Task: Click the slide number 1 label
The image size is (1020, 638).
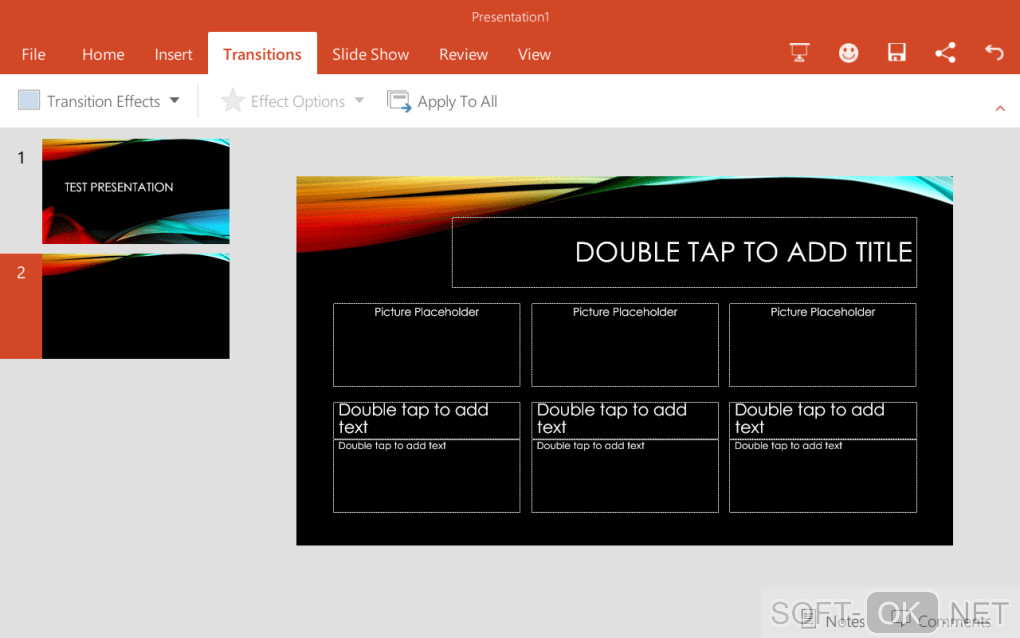Action: pos(21,157)
